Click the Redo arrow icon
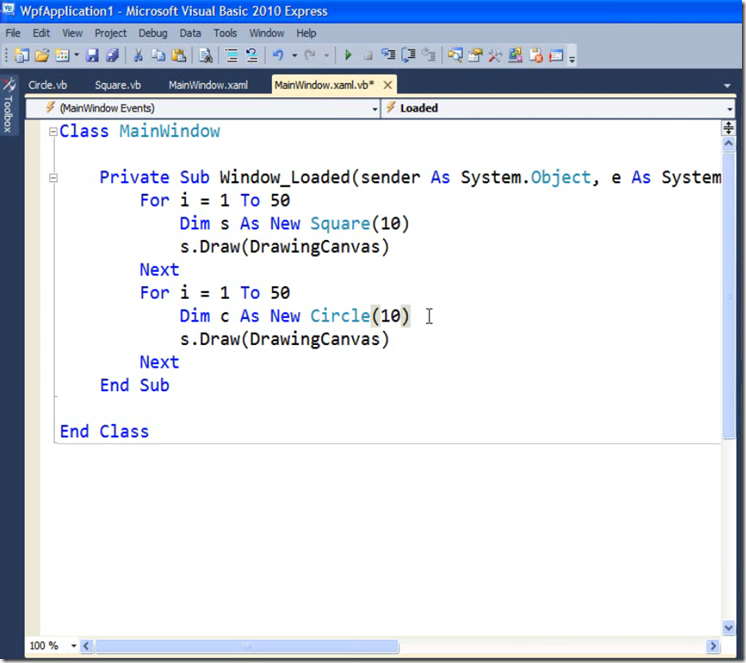 [310, 56]
